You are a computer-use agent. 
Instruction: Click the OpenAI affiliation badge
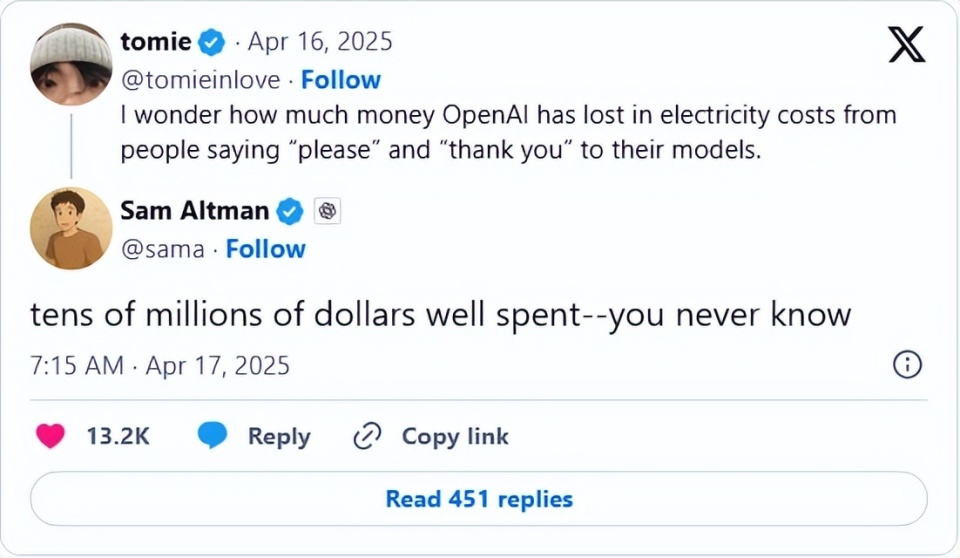pos(328,211)
